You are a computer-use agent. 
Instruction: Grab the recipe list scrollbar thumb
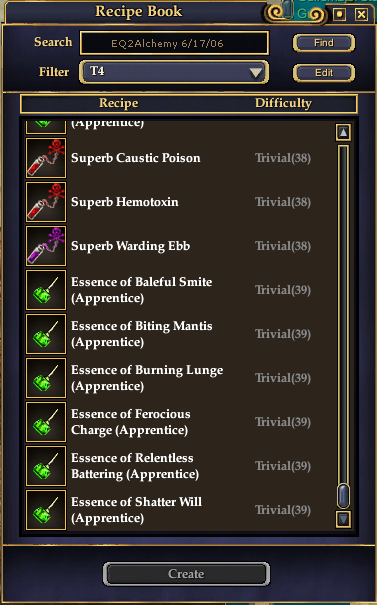tap(343, 495)
